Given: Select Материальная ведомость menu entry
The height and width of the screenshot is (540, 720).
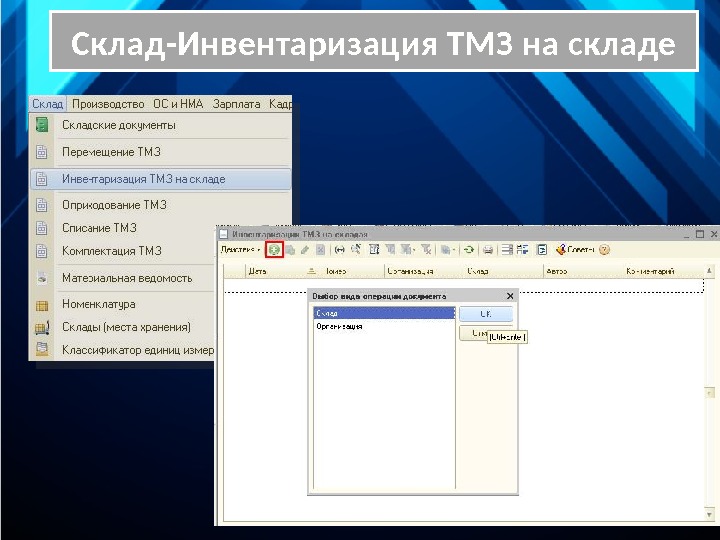Looking at the screenshot, I should [123, 278].
